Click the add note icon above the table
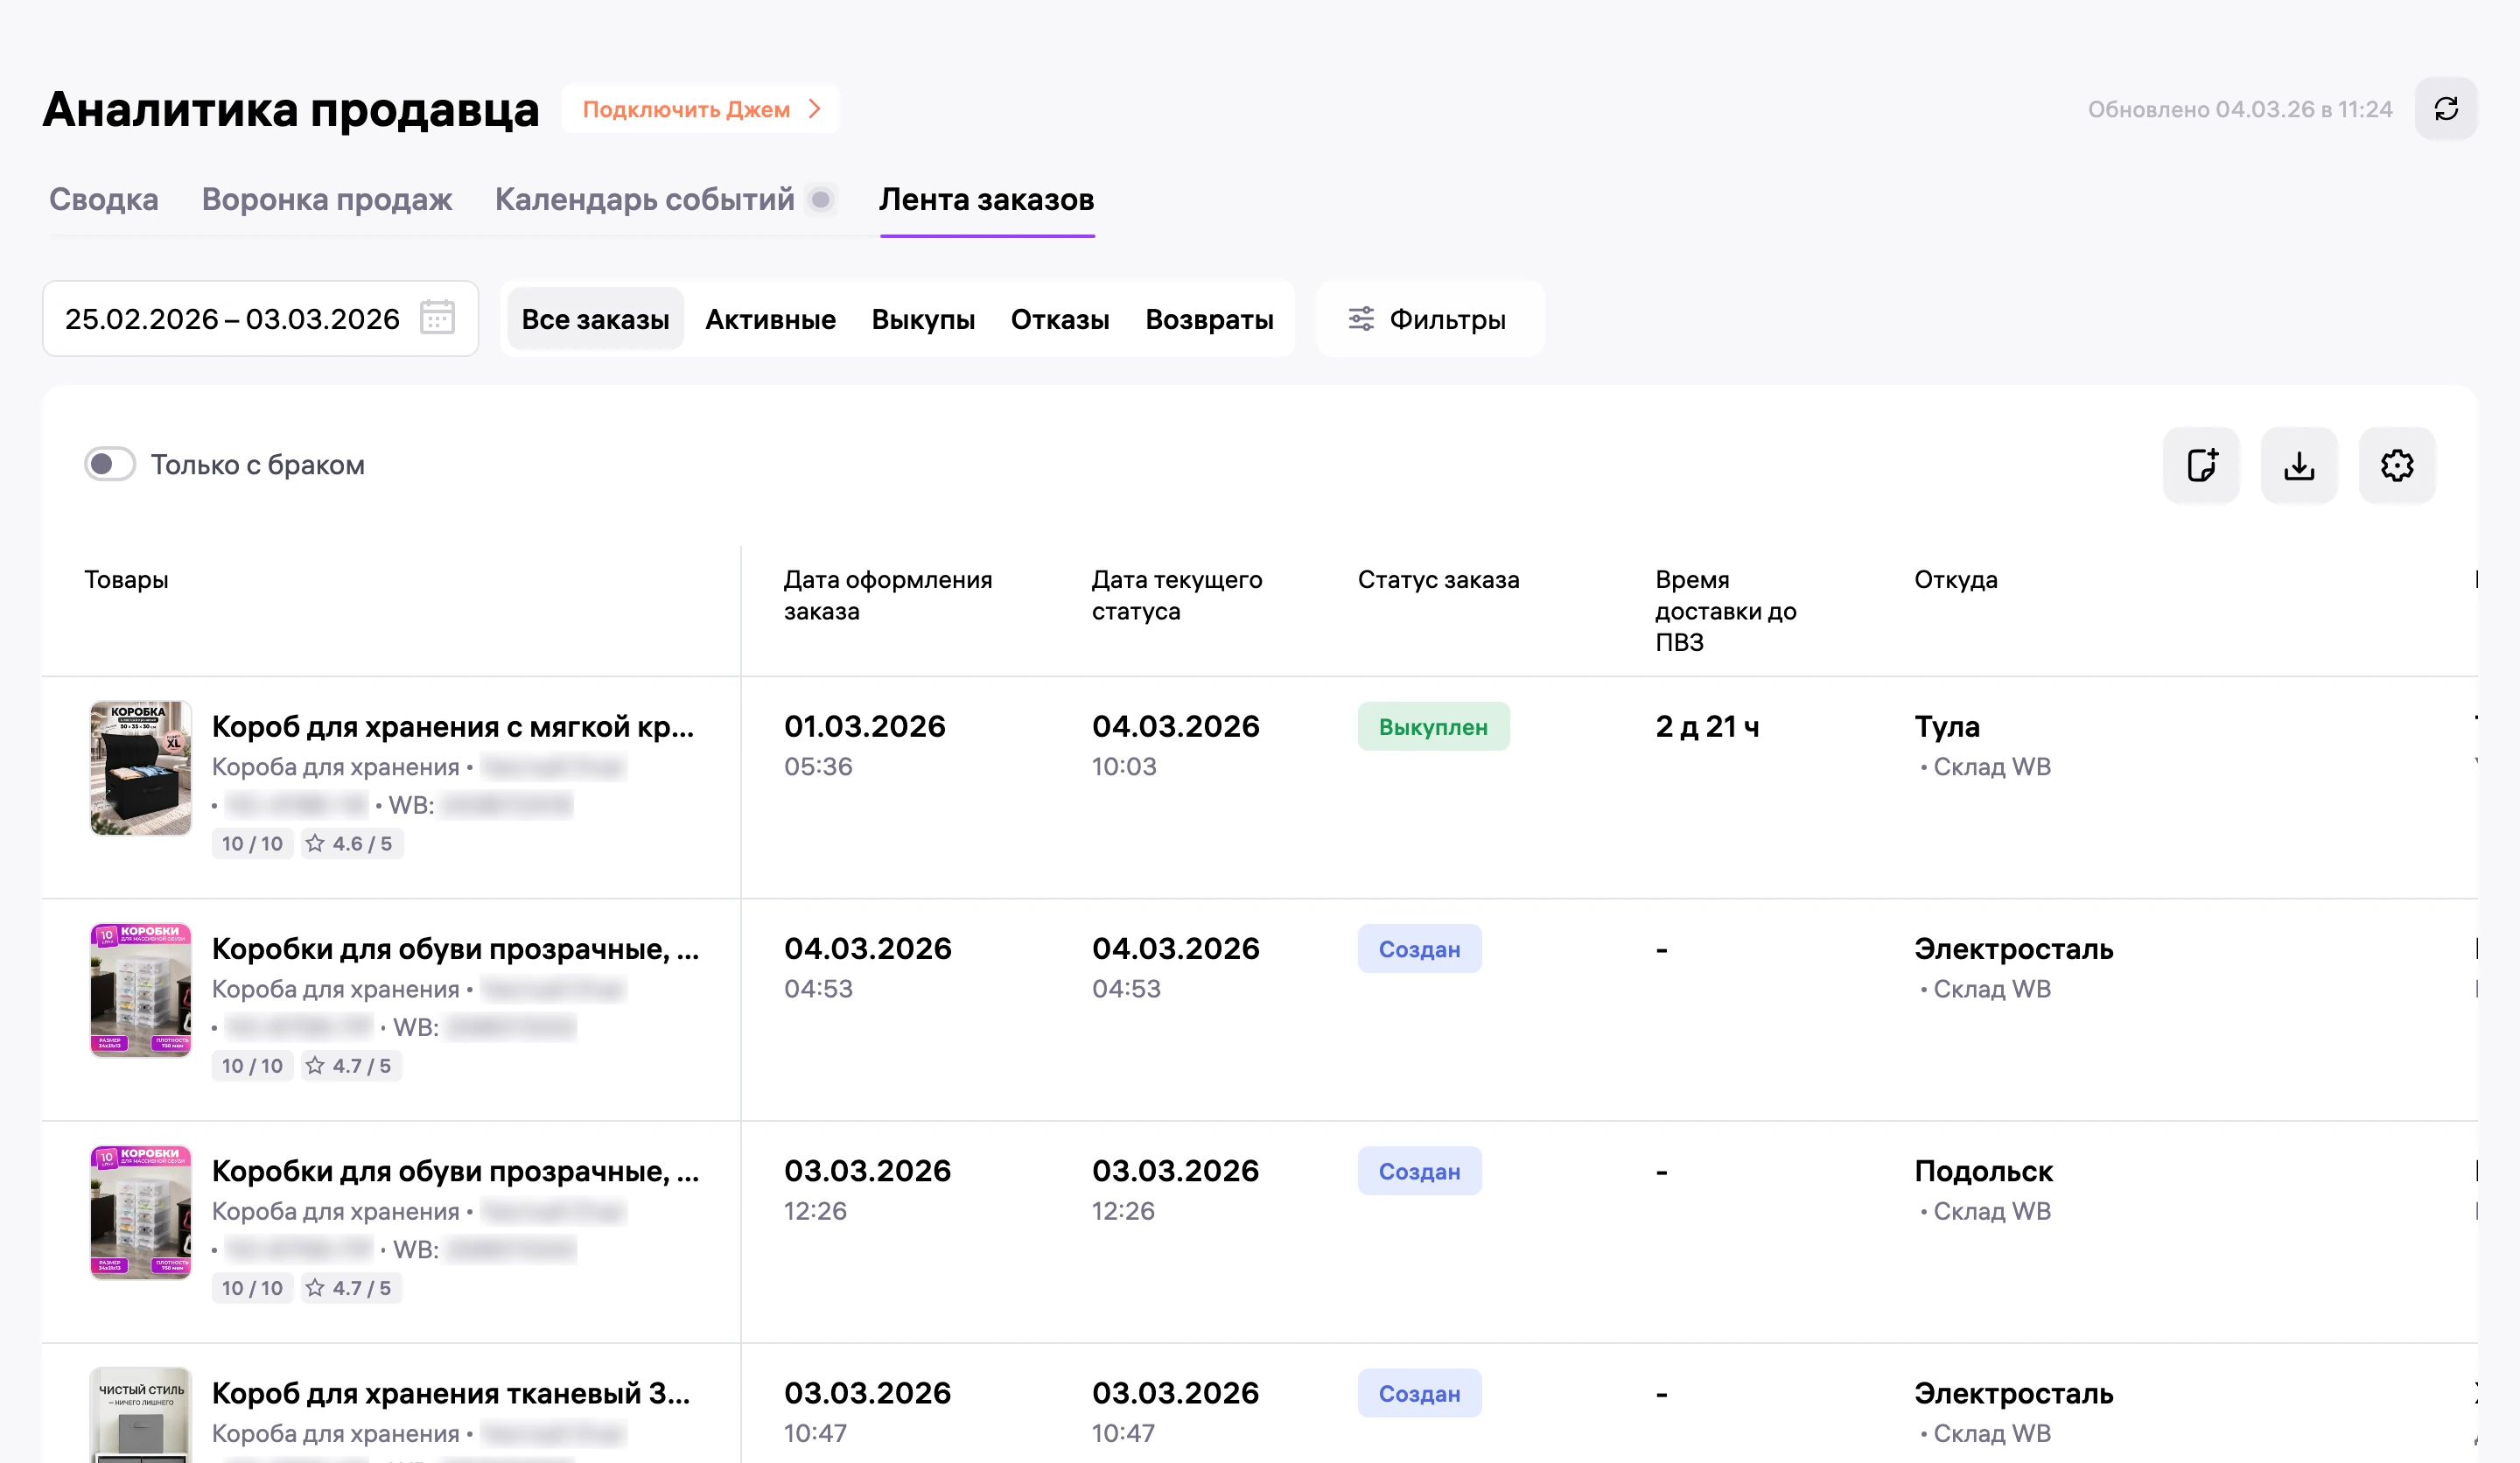Viewport: 2520px width, 1463px height. (x=2201, y=465)
